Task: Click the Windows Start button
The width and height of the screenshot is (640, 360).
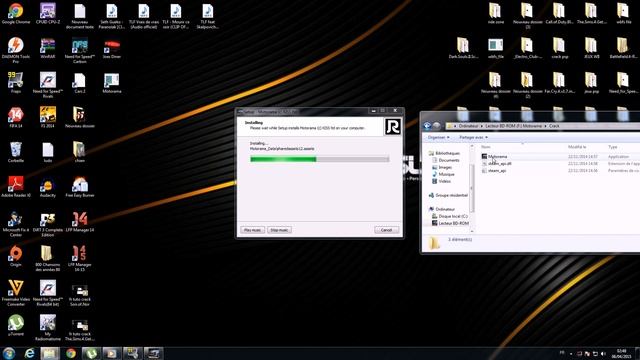Action: [9, 353]
